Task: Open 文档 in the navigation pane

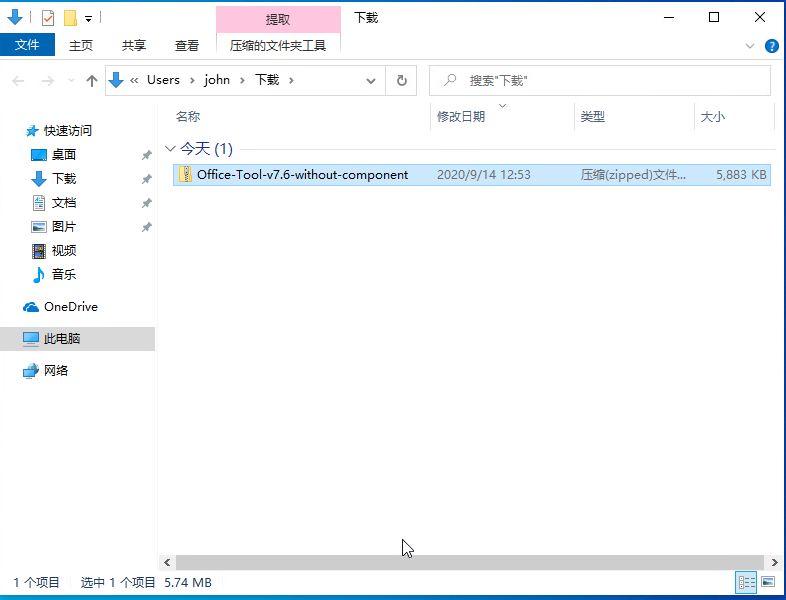Action: click(x=64, y=203)
